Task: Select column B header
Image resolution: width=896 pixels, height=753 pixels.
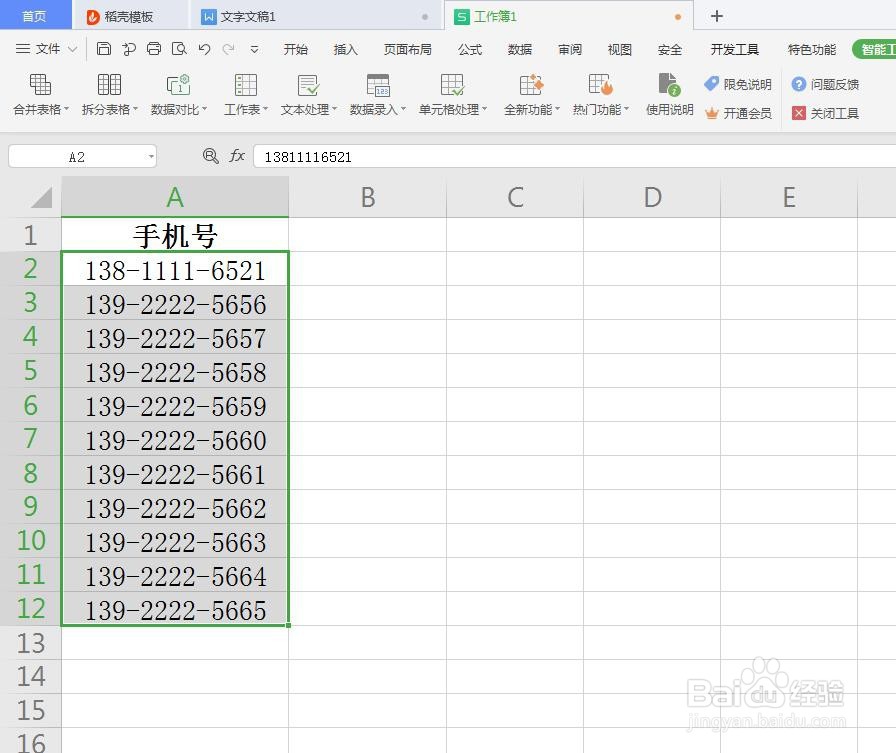Action: (x=367, y=197)
